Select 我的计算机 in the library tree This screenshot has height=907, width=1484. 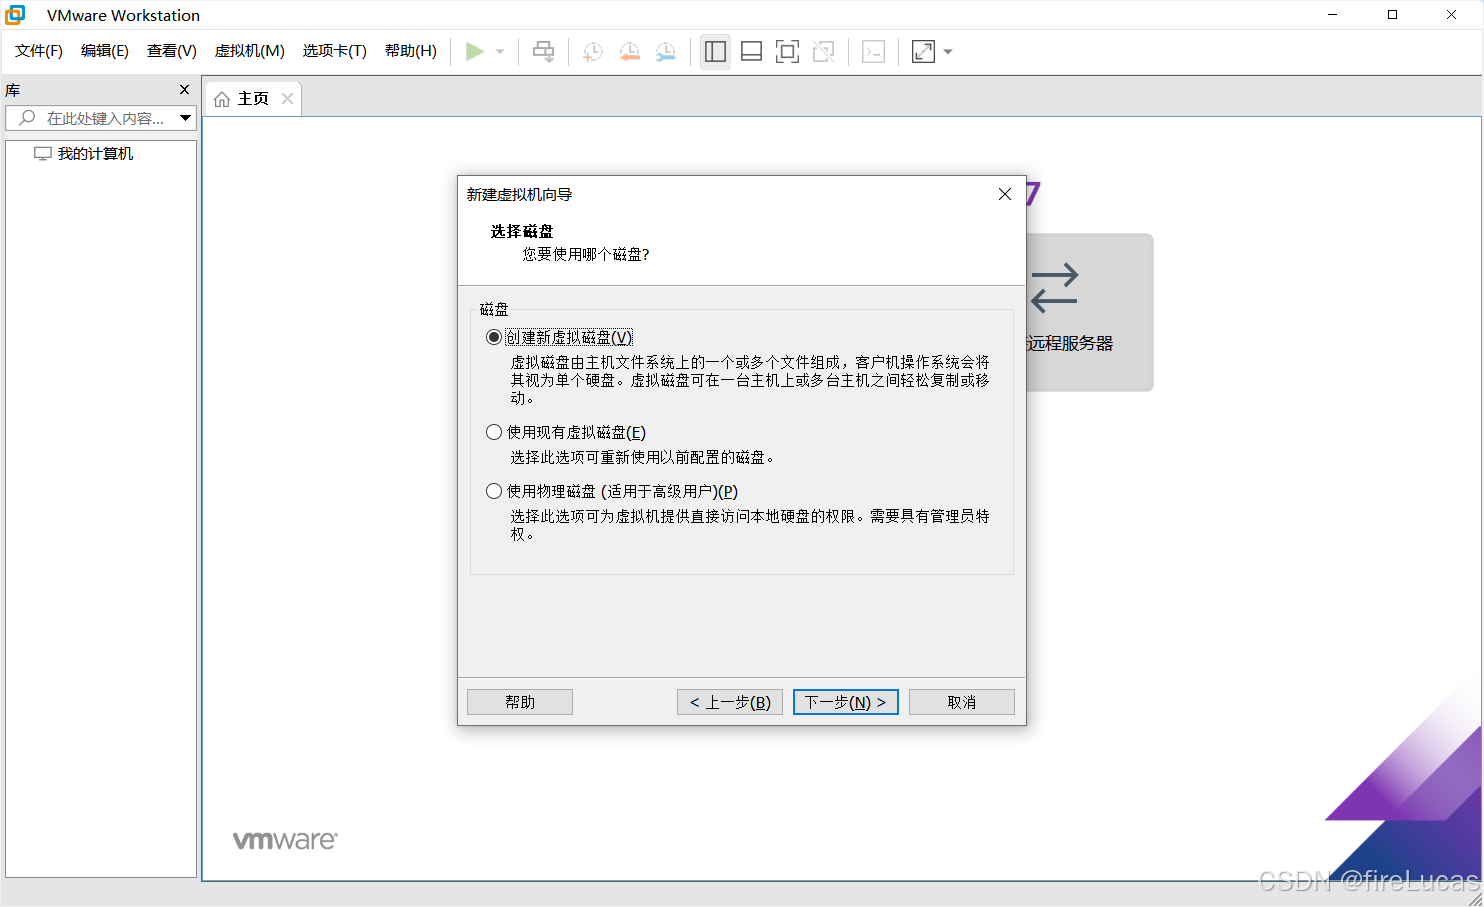(x=95, y=154)
